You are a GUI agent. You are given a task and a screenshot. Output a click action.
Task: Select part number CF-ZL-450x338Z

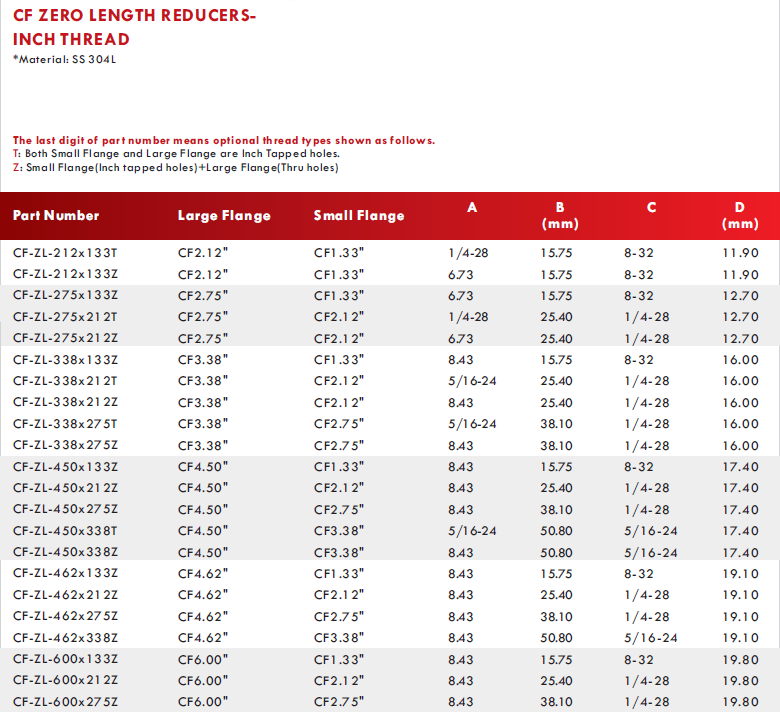pyautogui.click(x=65, y=552)
